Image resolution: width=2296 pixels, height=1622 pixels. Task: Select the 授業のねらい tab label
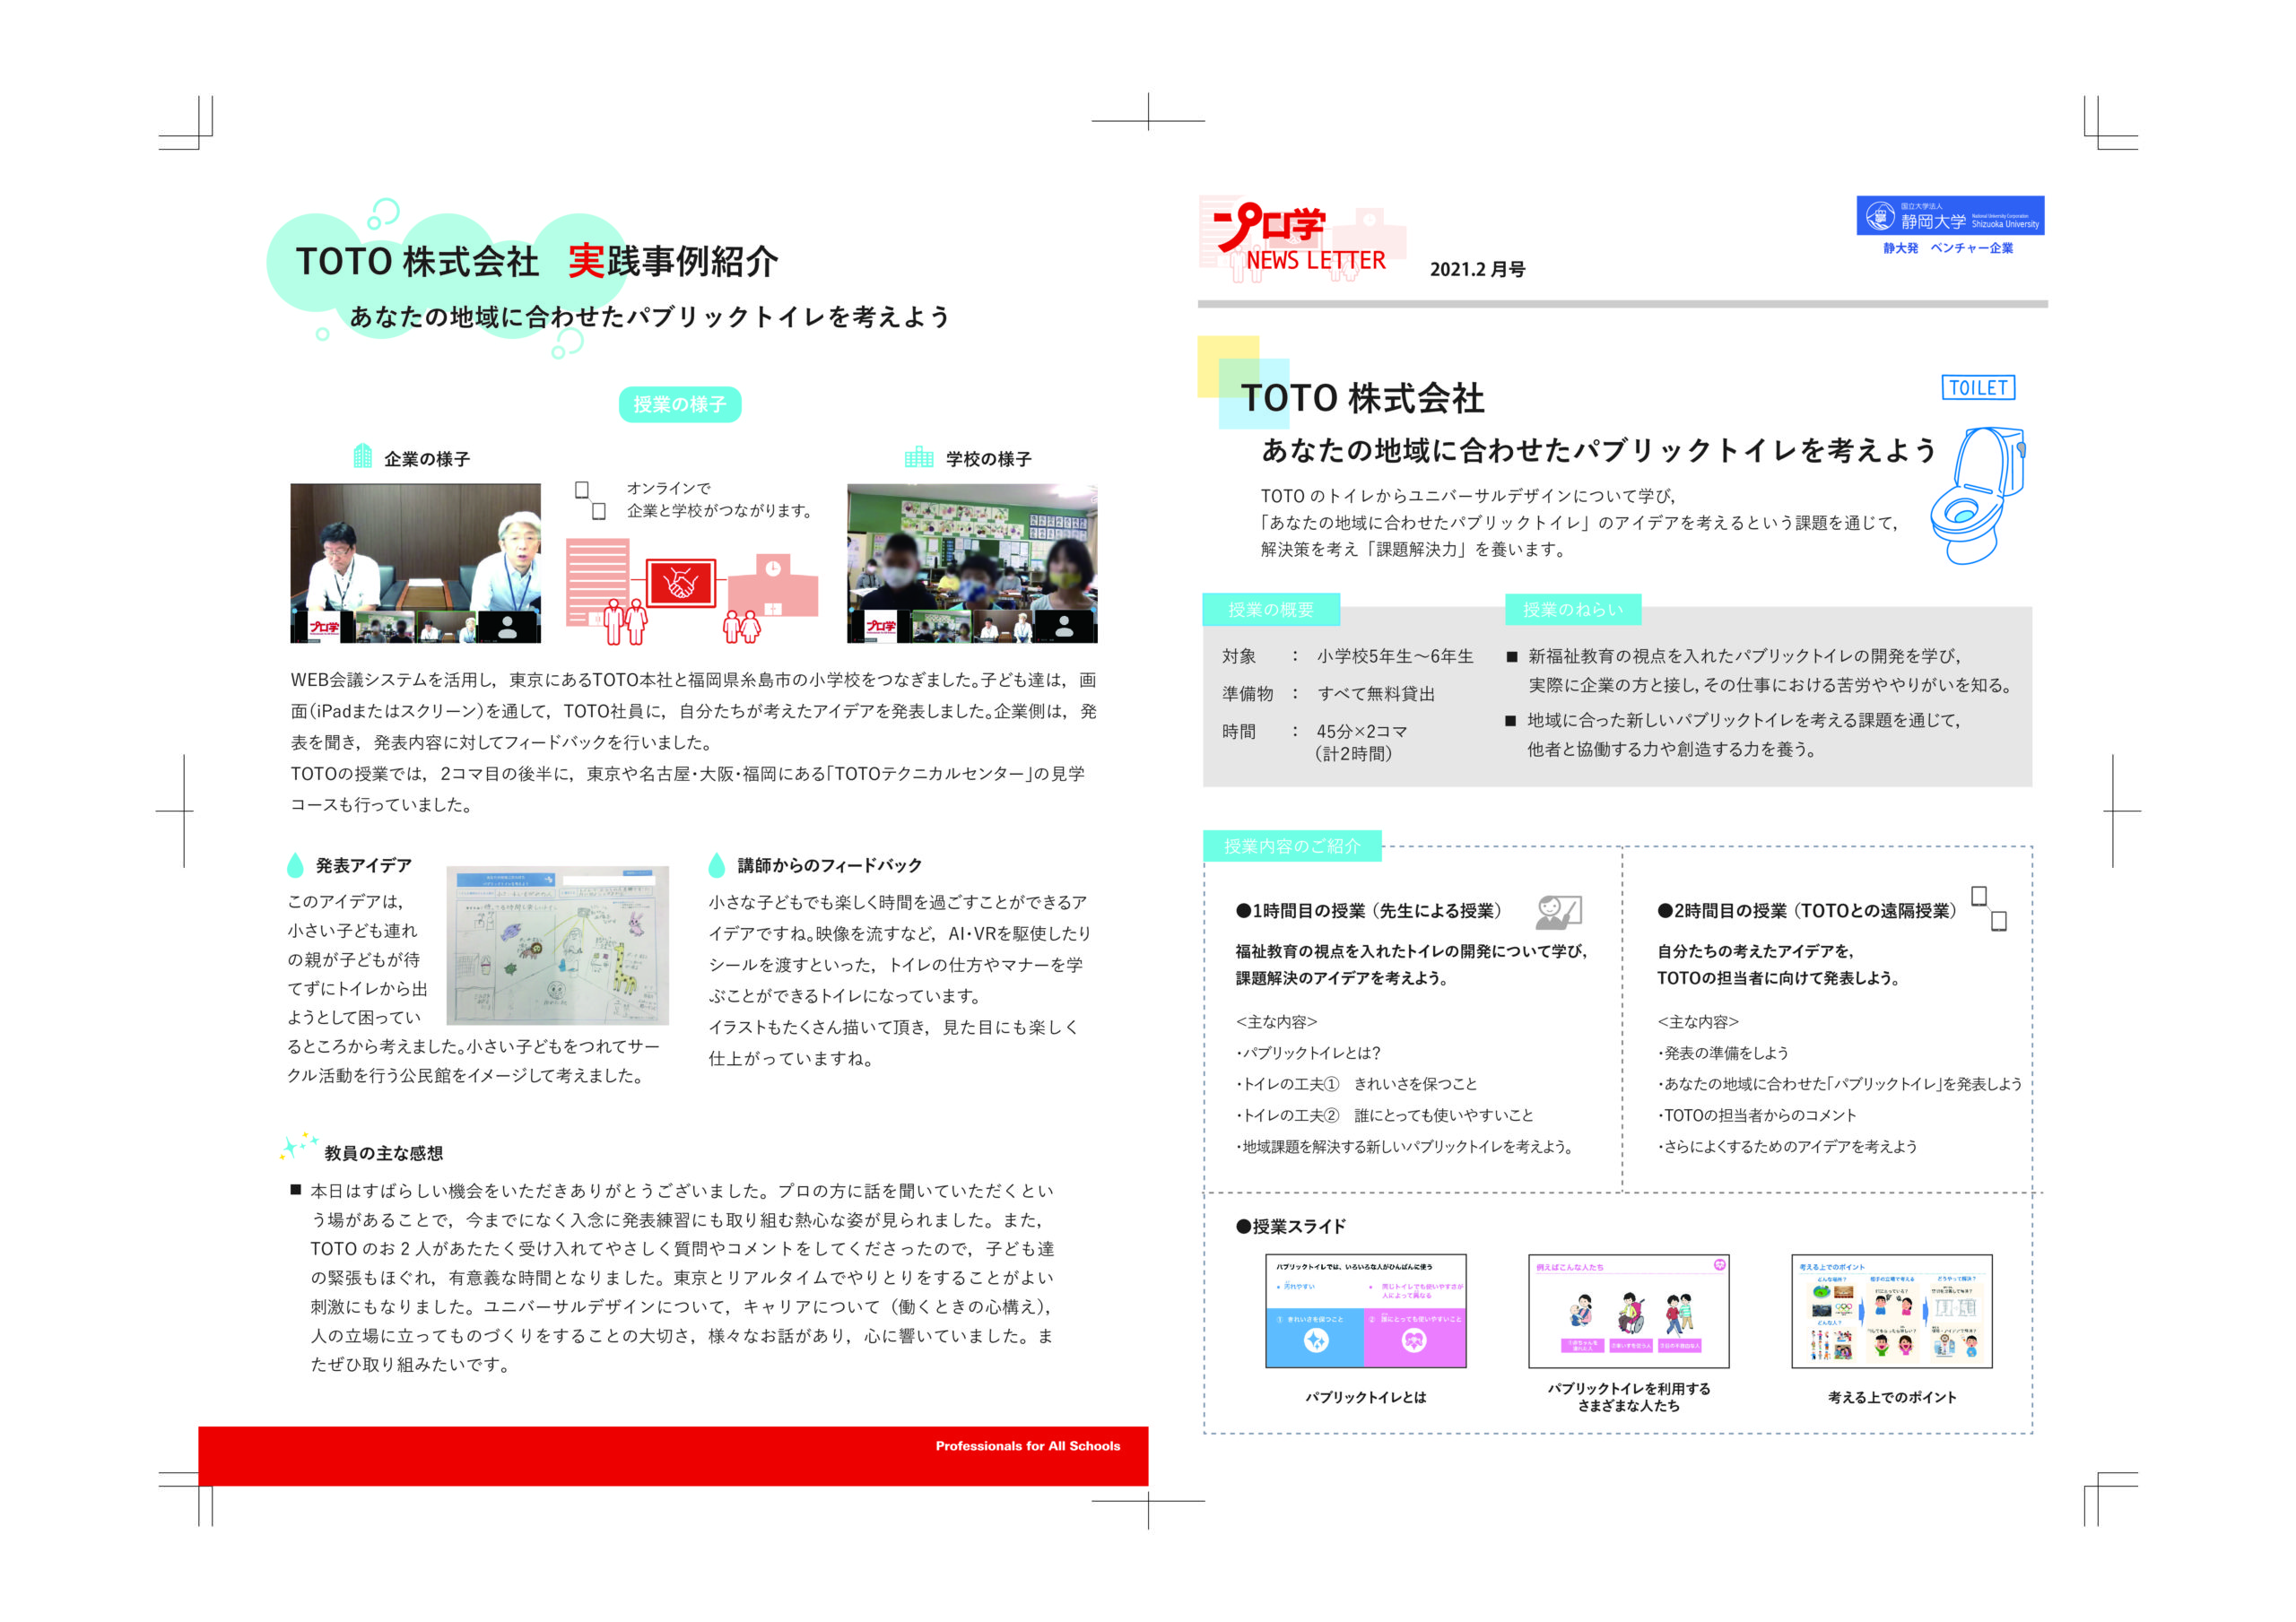tap(1572, 609)
